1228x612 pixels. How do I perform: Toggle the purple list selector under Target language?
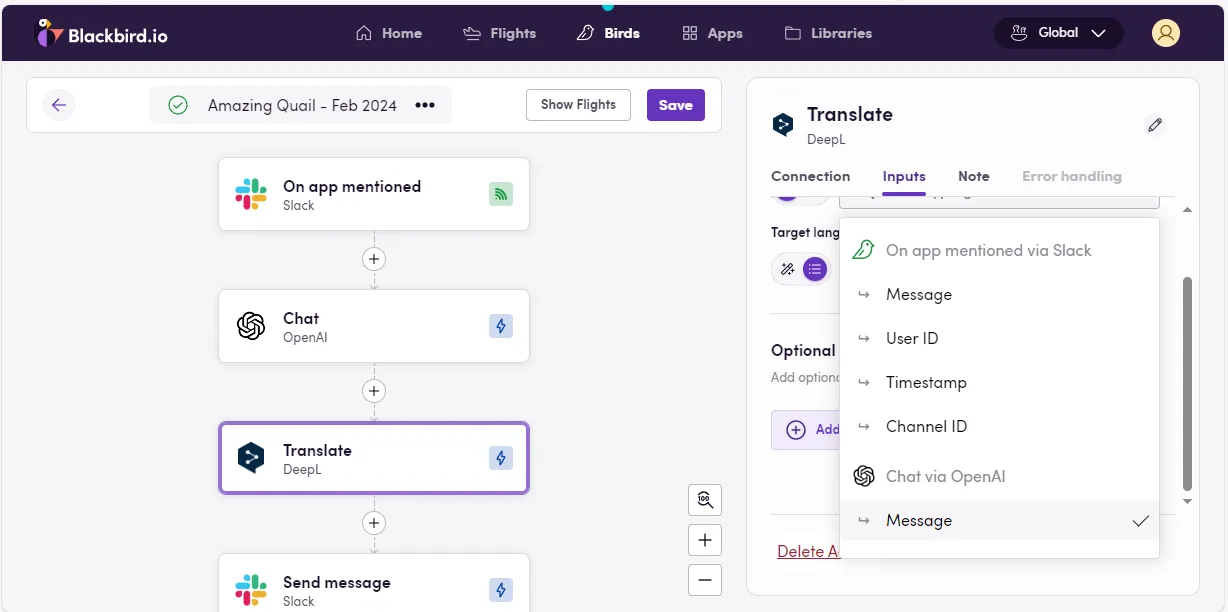[x=815, y=268]
